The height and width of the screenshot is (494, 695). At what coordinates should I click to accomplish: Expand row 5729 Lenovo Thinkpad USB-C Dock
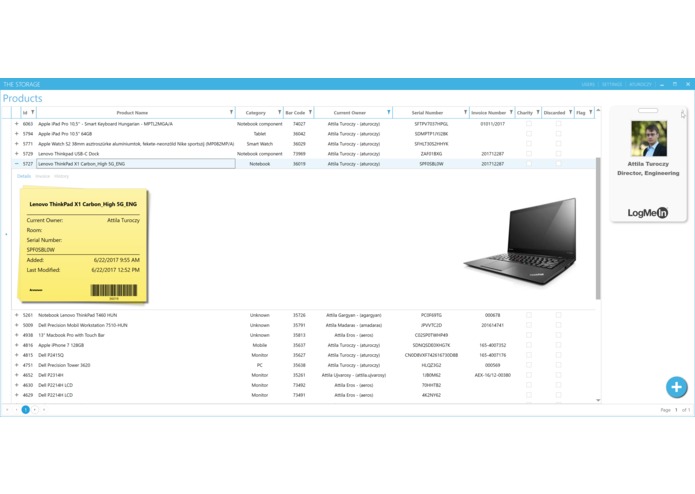(x=16, y=153)
